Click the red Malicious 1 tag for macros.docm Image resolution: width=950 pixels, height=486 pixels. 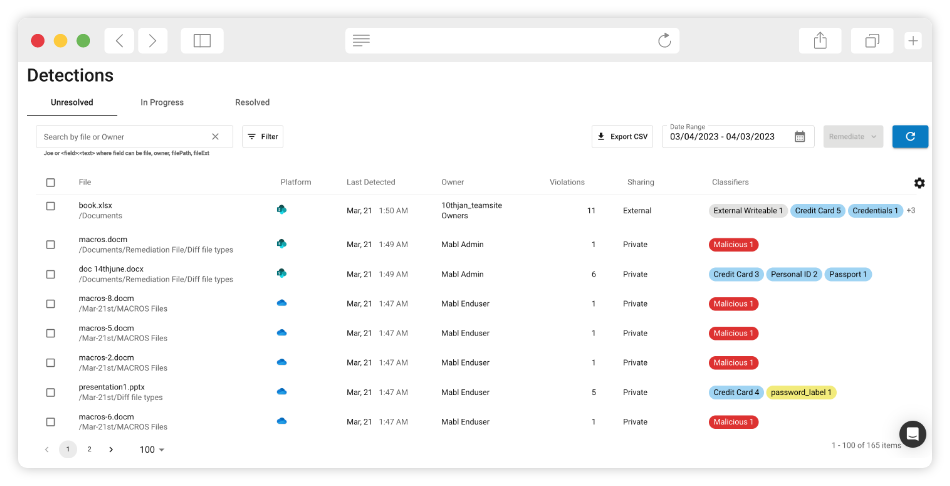[x=733, y=244]
